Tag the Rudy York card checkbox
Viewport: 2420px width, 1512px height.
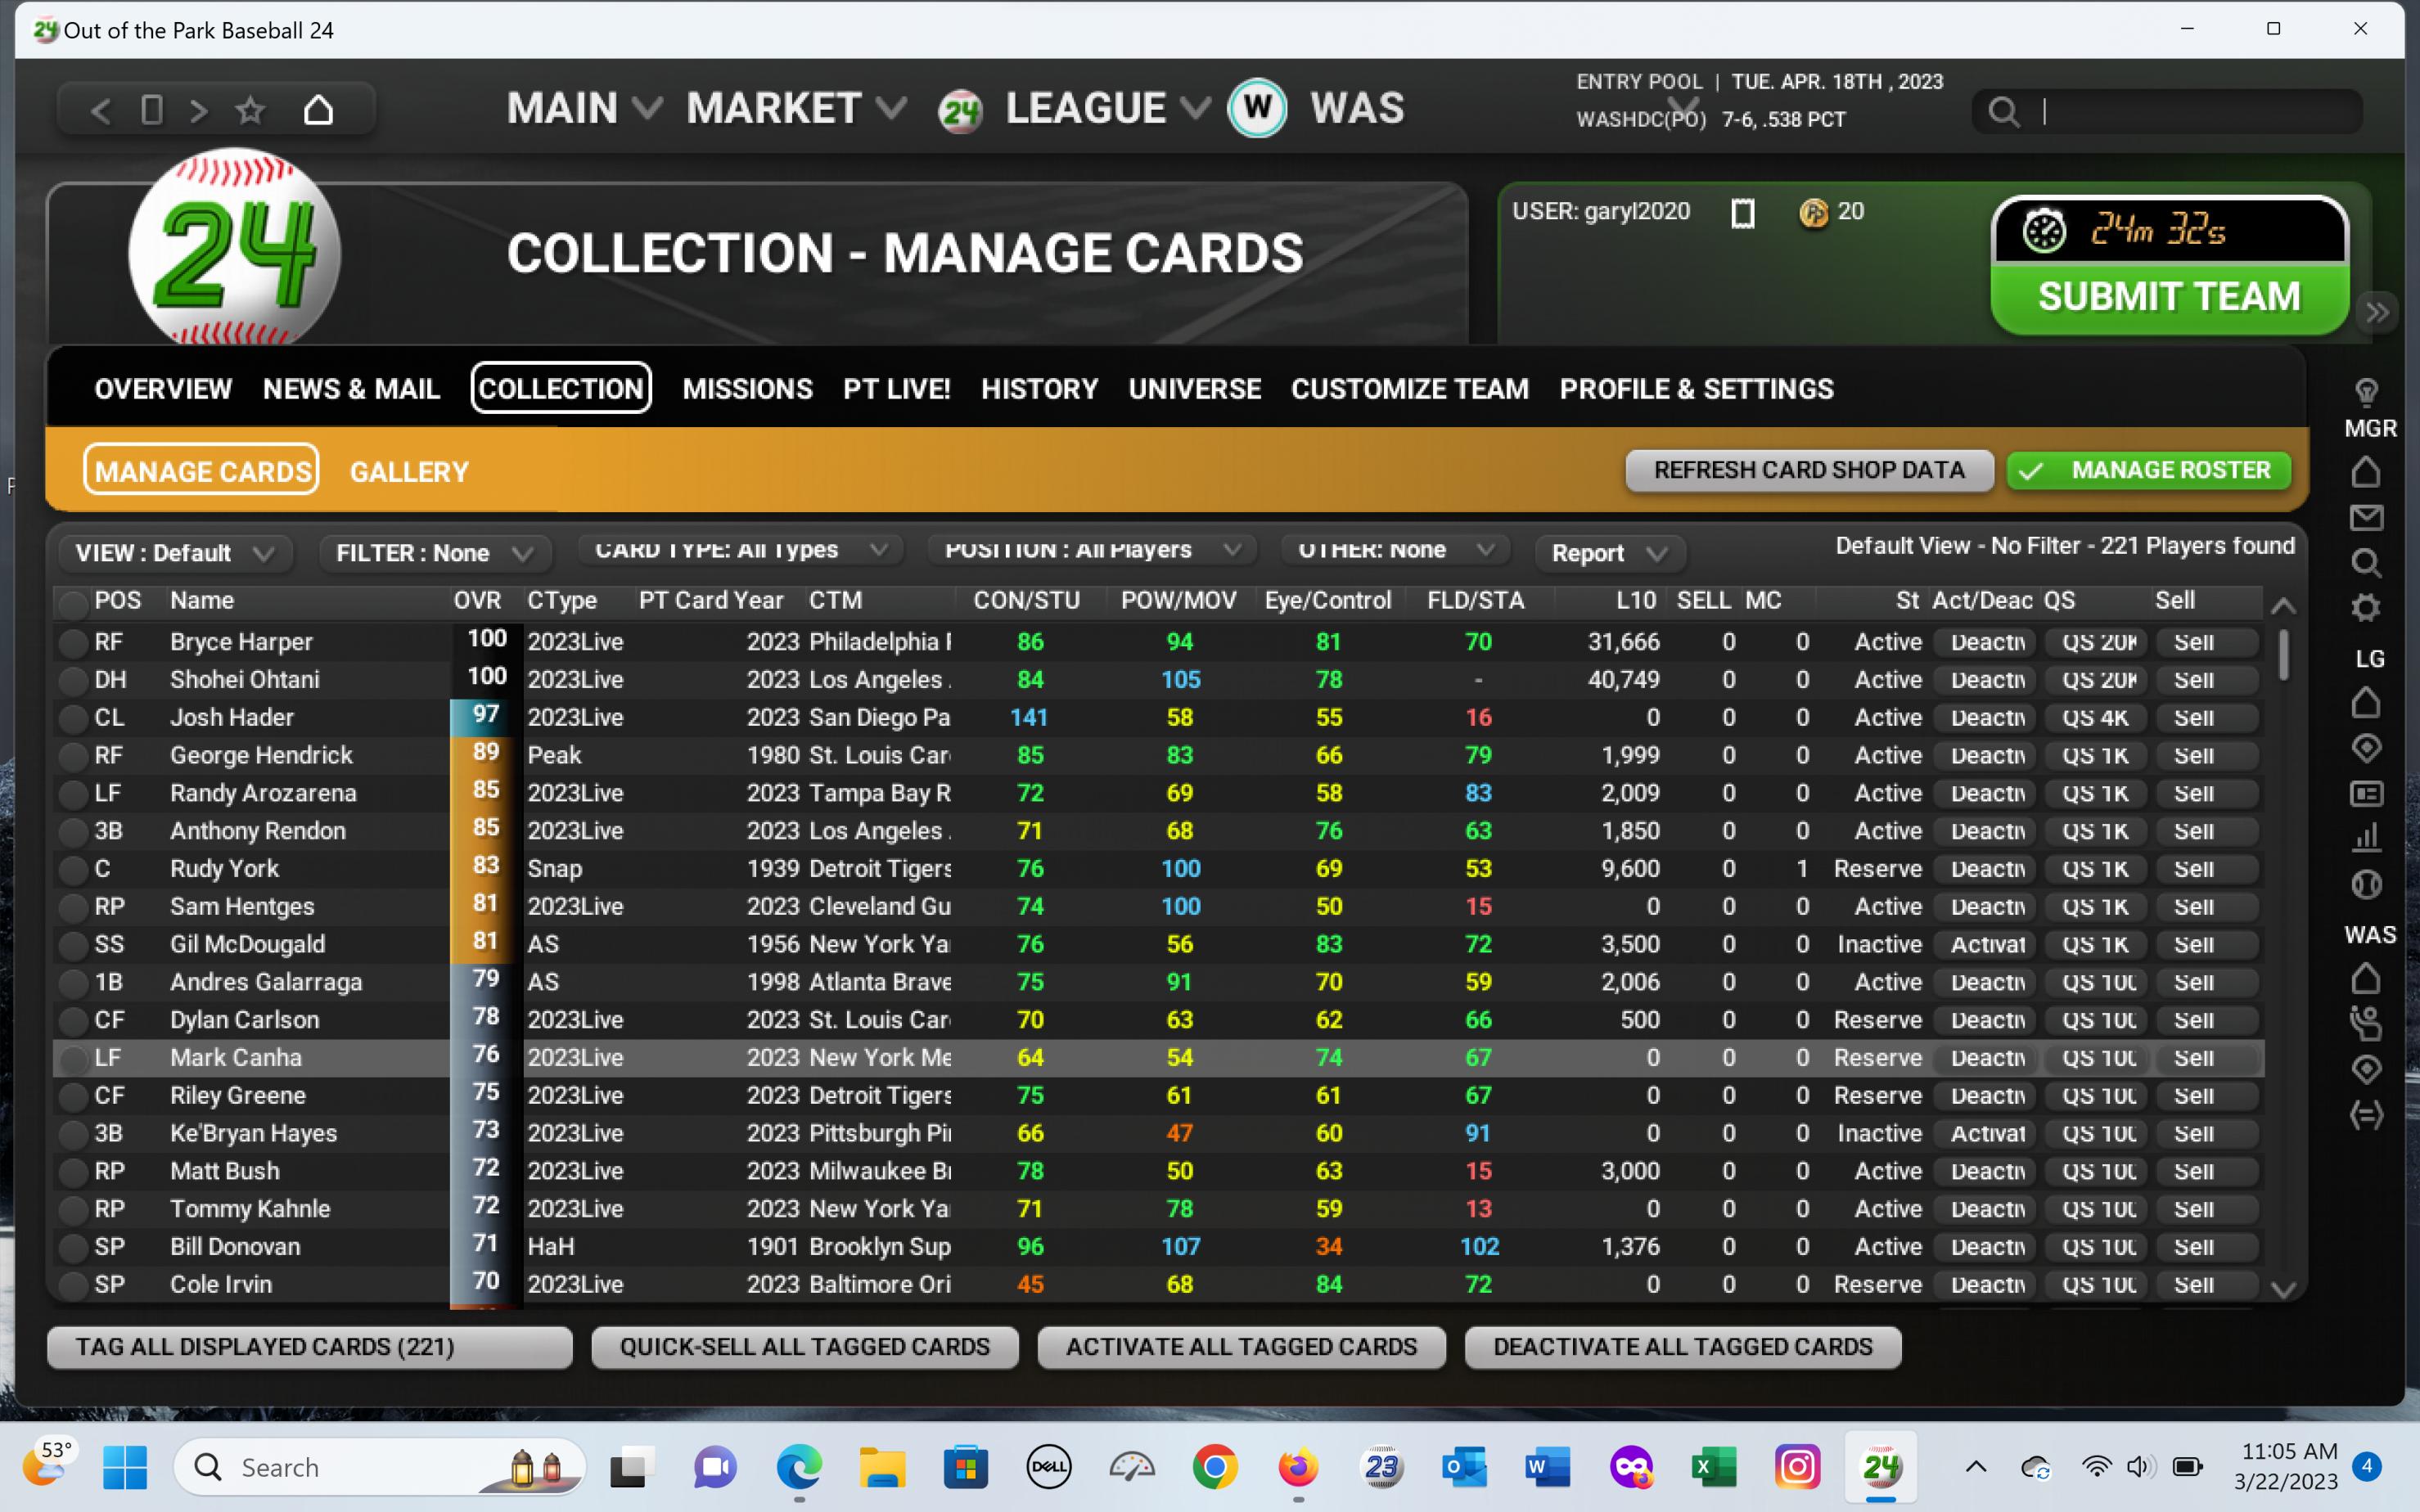72,870
